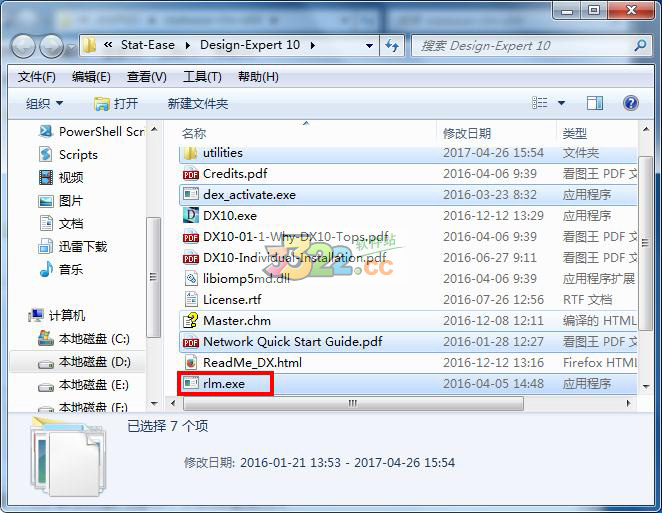Image resolution: width=662 pixels, height=513 pixels.
Task: Click the PowerShell Scripts sidebar icon
Action: pos(46,132)
